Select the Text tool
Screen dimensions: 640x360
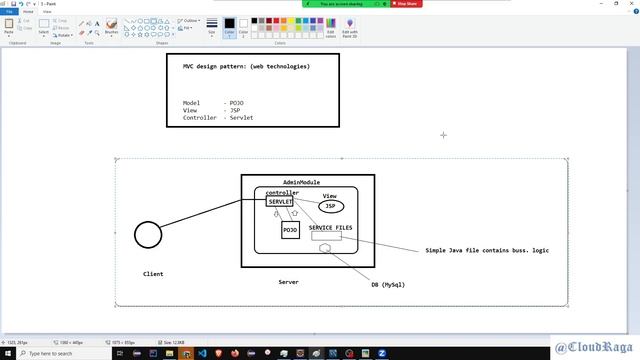point(97,24)
